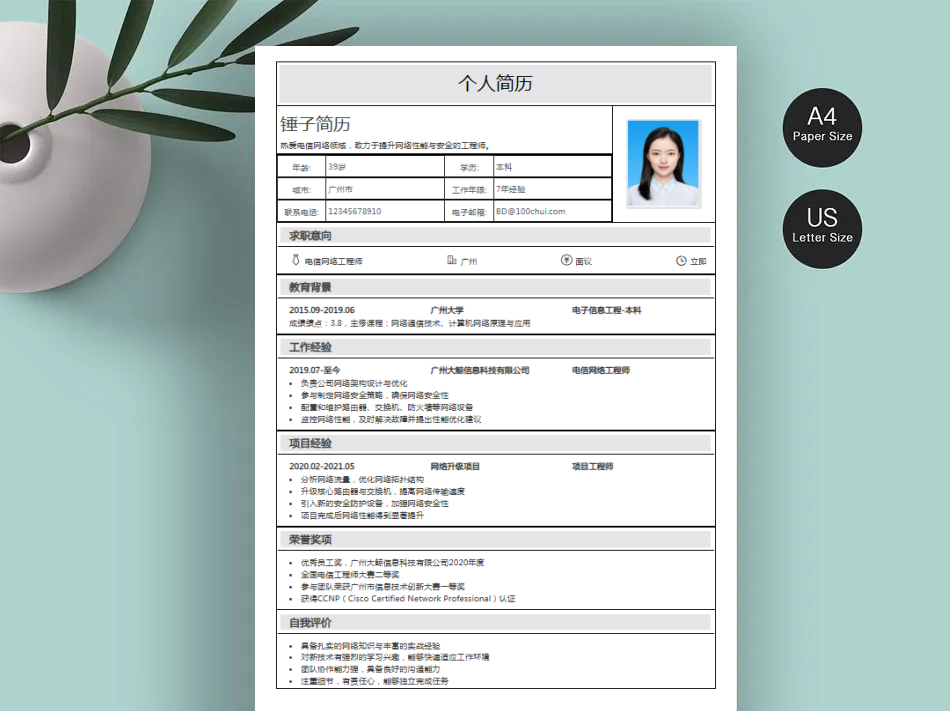Click the 荣誉奖项 section header
Screen dimensions: 950x711
click(x=496, y=540)
